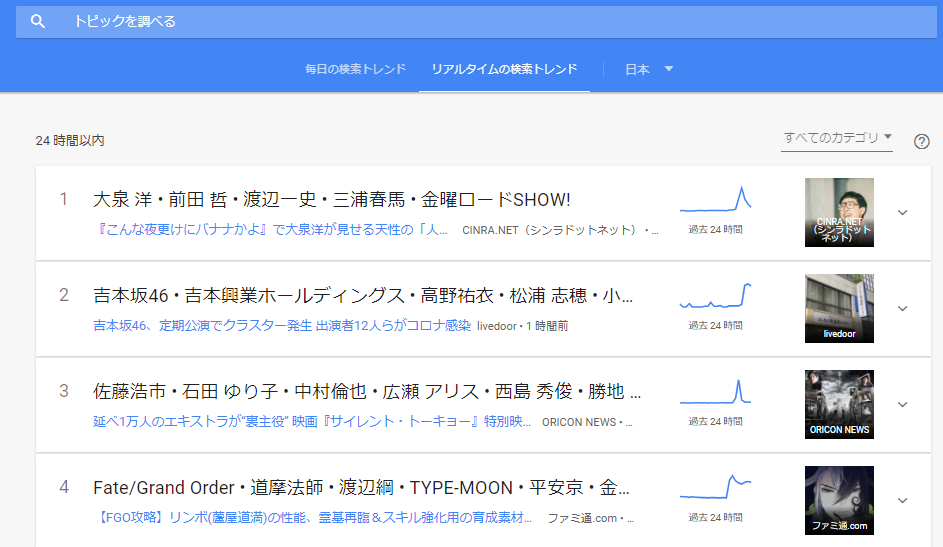Open すべてのカテゴリ category dropdown

pos(837,138)
